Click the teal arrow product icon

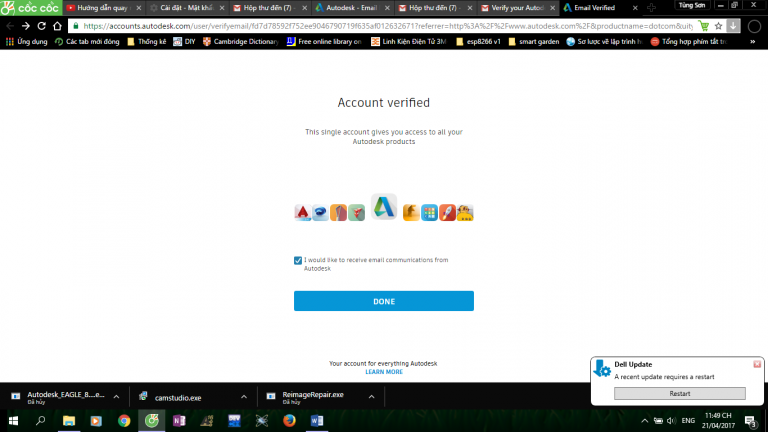[x=357, y=213]
